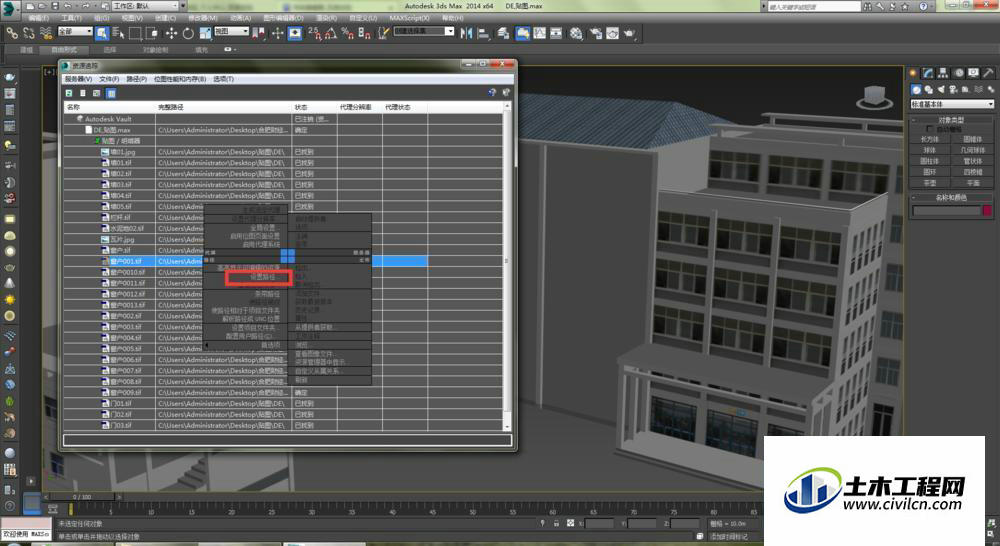
Task: Enable the 自动栅格 checkbox
Action: click(930, 129)
